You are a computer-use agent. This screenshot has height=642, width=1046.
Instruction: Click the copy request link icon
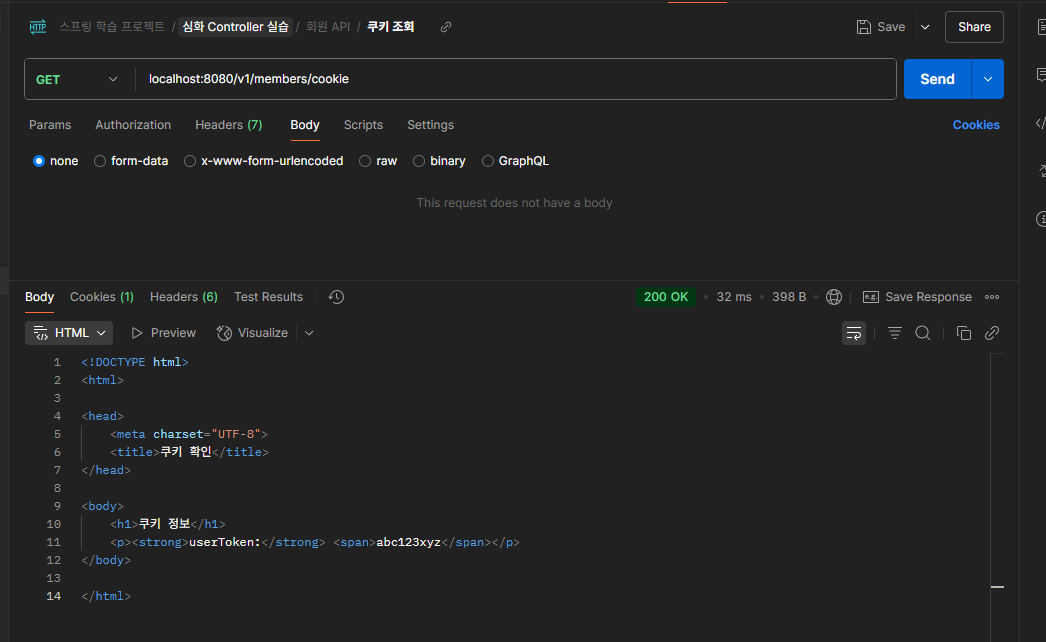pyautogui.click(x=446, y=27)
